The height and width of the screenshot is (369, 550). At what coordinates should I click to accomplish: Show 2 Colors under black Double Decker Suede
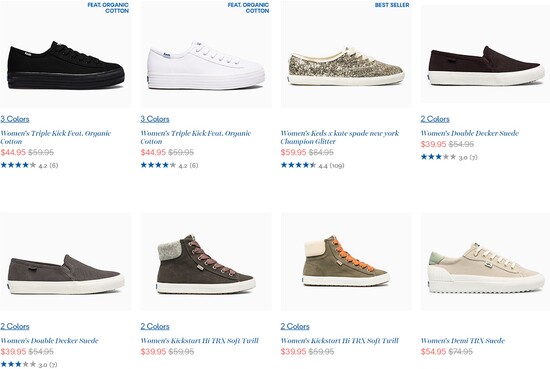tap(435, 119)
